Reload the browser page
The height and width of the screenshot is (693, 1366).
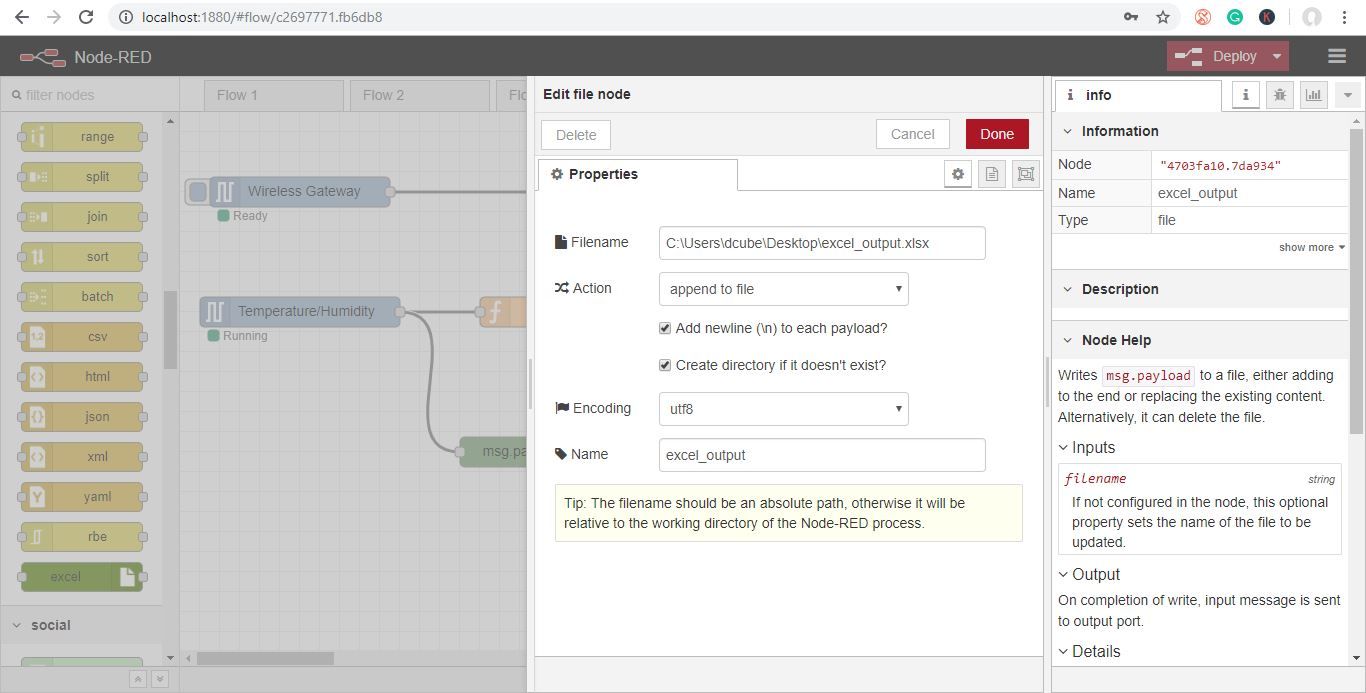click(x=86, y=17)
